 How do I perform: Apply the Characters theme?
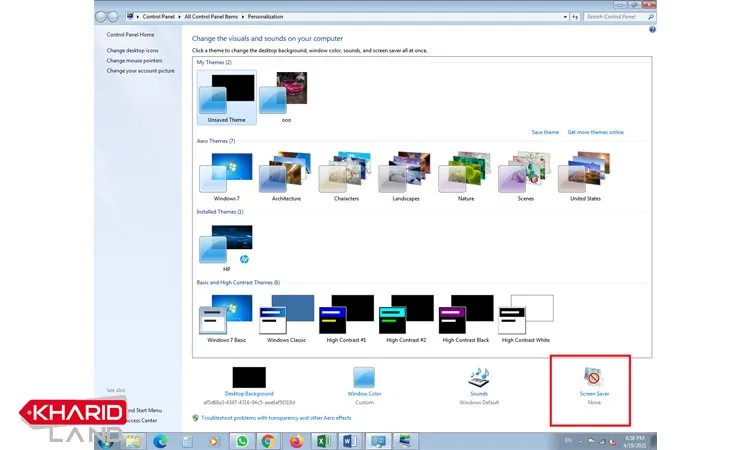click(x=346, y=177)
